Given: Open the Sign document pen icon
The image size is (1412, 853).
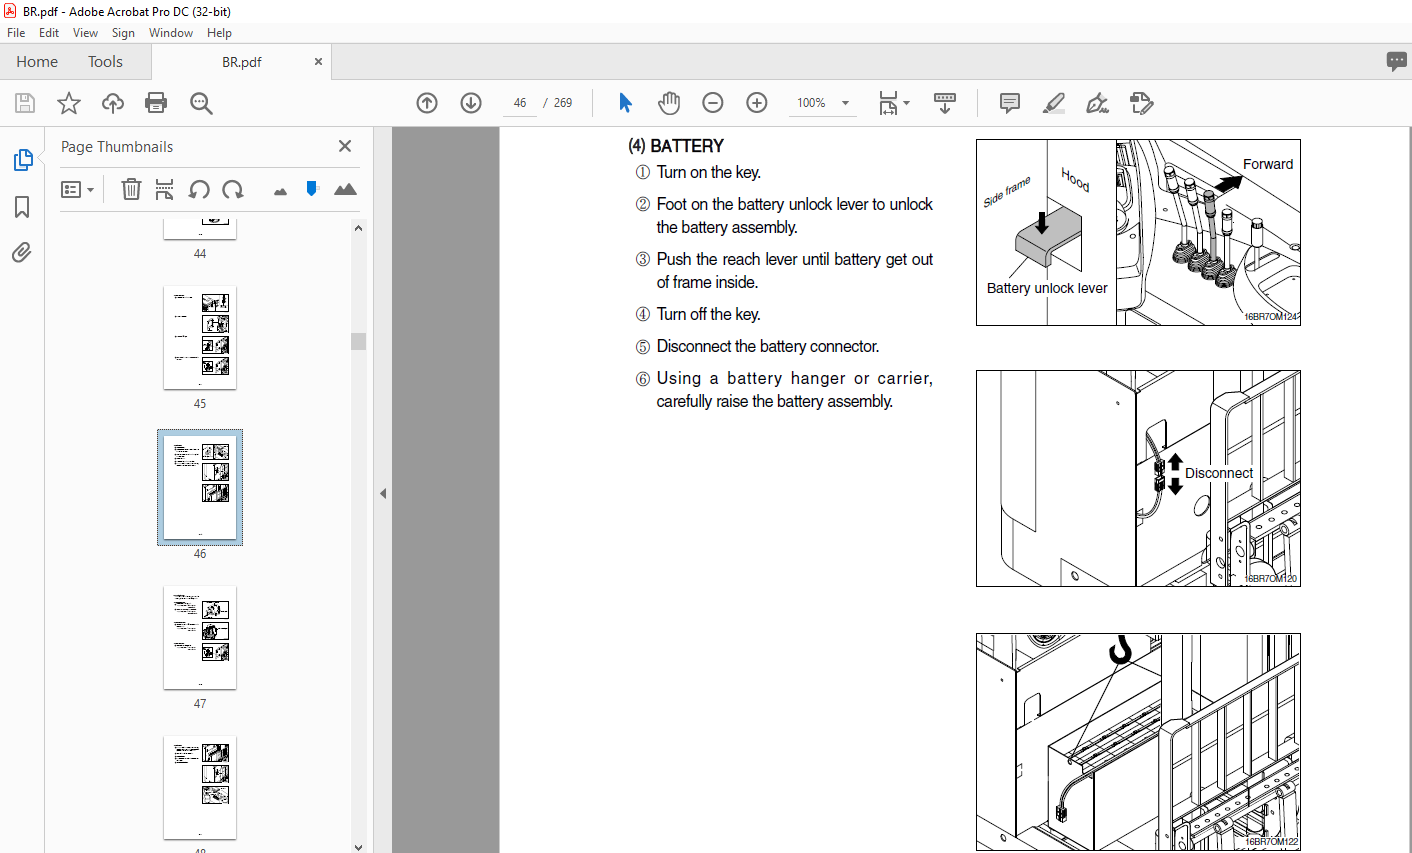Looking at the screenshot, I should pyautogui.click(x=1097, y=103).
